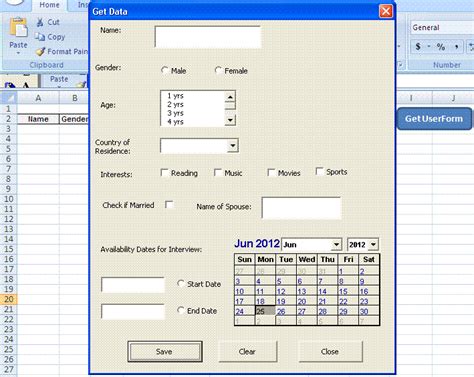The image size is (474, 377).
Task: Click the Paste icon in Clipboard group
Action: pos(18,28)
